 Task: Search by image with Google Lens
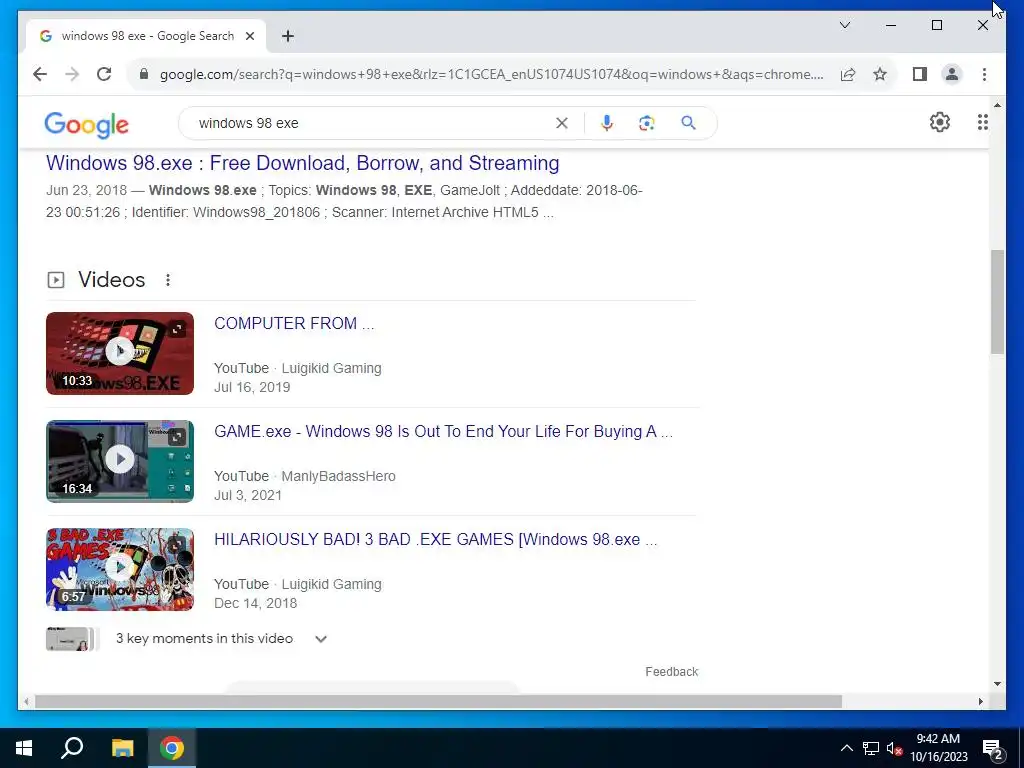coord(647,123)
